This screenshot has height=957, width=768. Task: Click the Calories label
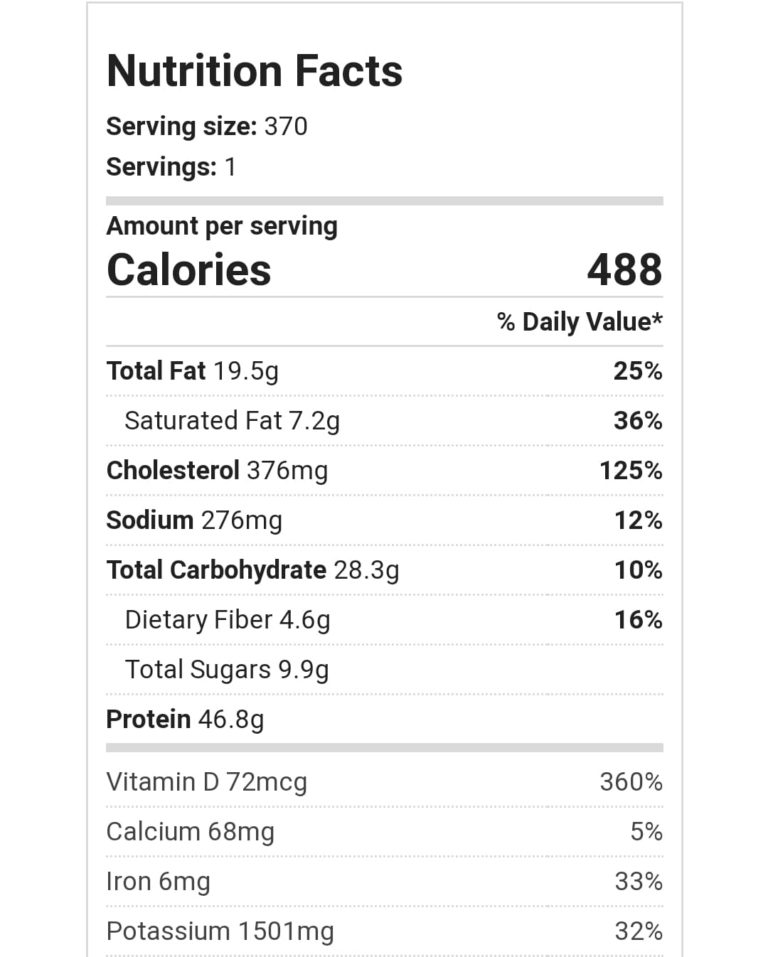[x=188, y=270]
